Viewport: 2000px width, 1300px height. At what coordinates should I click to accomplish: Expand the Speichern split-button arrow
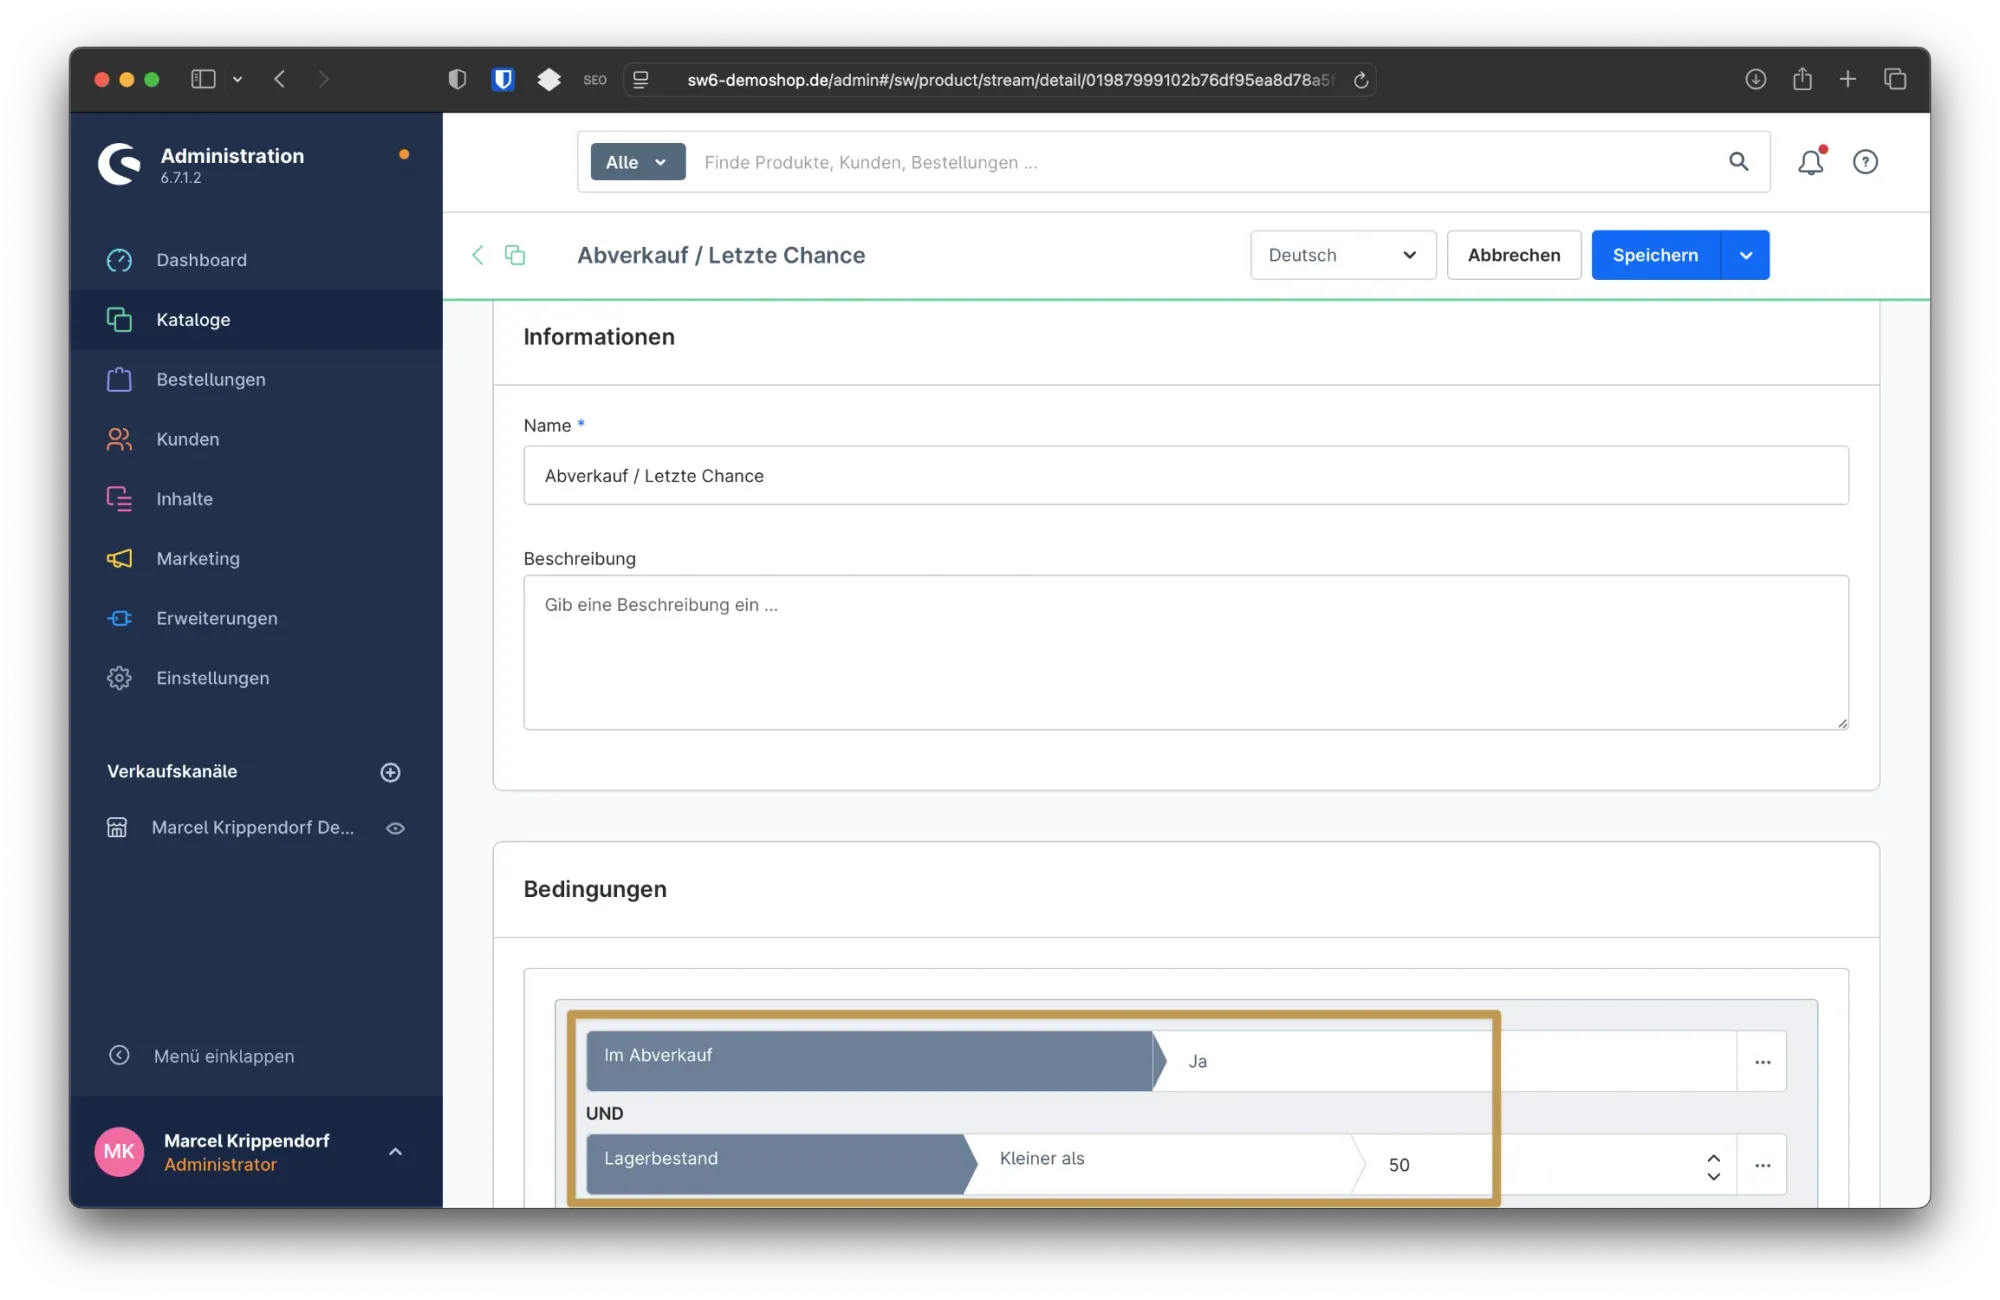tap(1745, 255)
